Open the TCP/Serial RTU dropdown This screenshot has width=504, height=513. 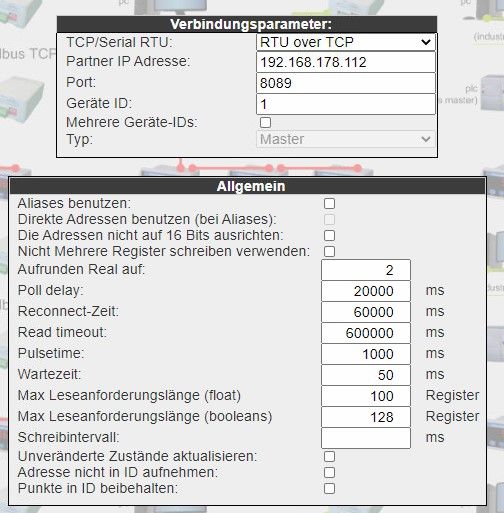click(x=346, y=42)
